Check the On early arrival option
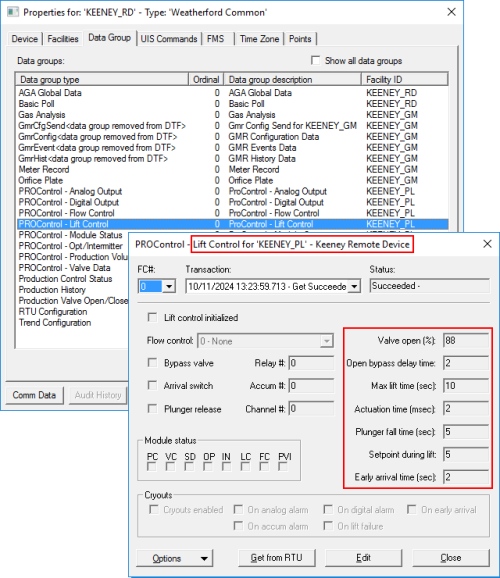 (x=412, y=509)
